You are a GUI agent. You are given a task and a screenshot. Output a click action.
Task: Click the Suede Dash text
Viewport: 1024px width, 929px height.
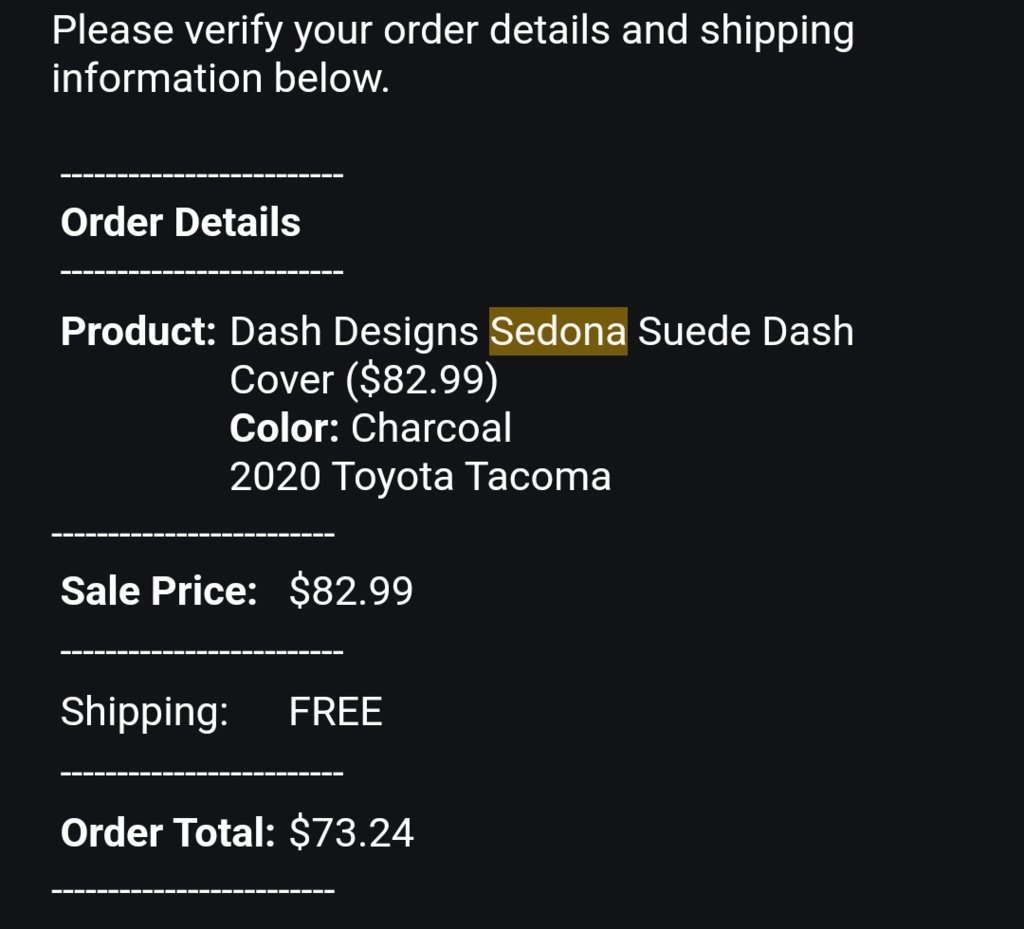tap(745, 331)
